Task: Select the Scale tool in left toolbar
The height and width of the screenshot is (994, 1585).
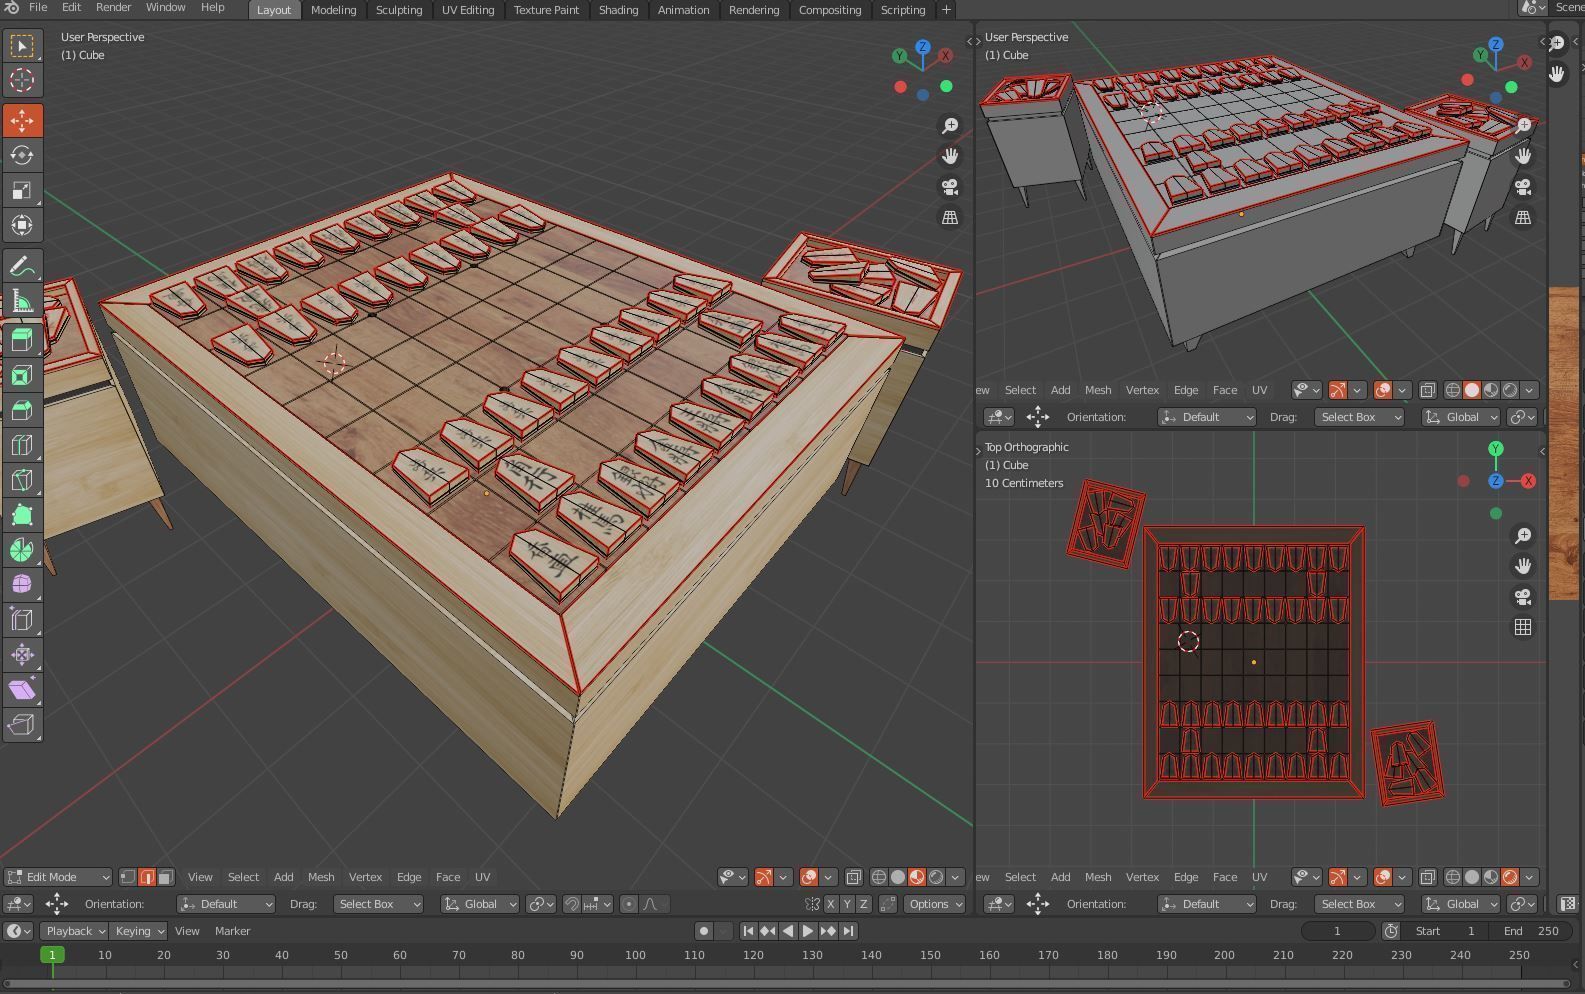Action: click(22, 190)
